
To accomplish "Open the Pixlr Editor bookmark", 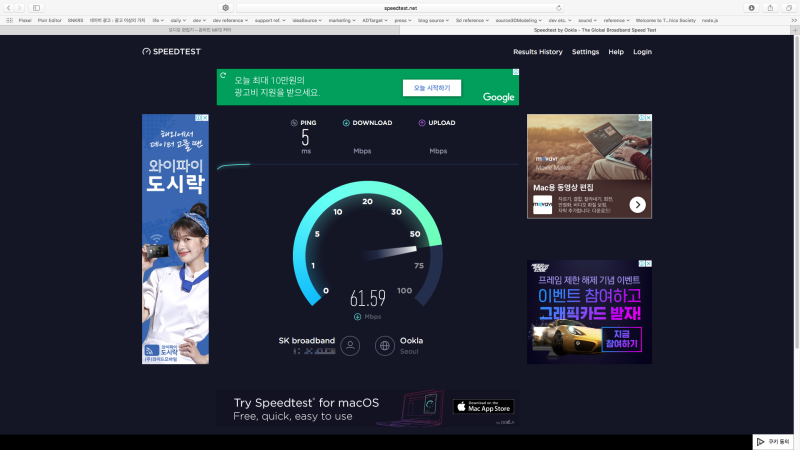I will (x=49, y=20).
